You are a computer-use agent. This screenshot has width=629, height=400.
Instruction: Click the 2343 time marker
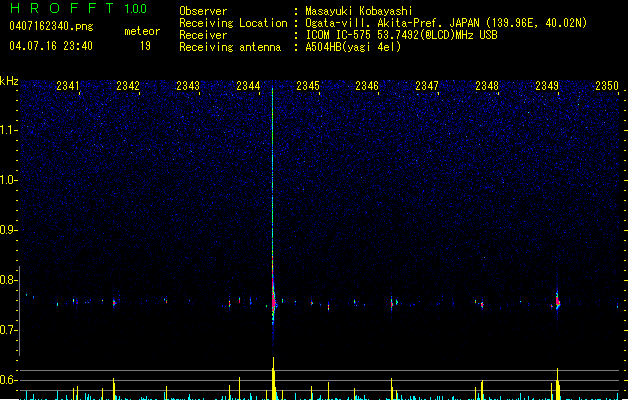click(x=188, y=86)
